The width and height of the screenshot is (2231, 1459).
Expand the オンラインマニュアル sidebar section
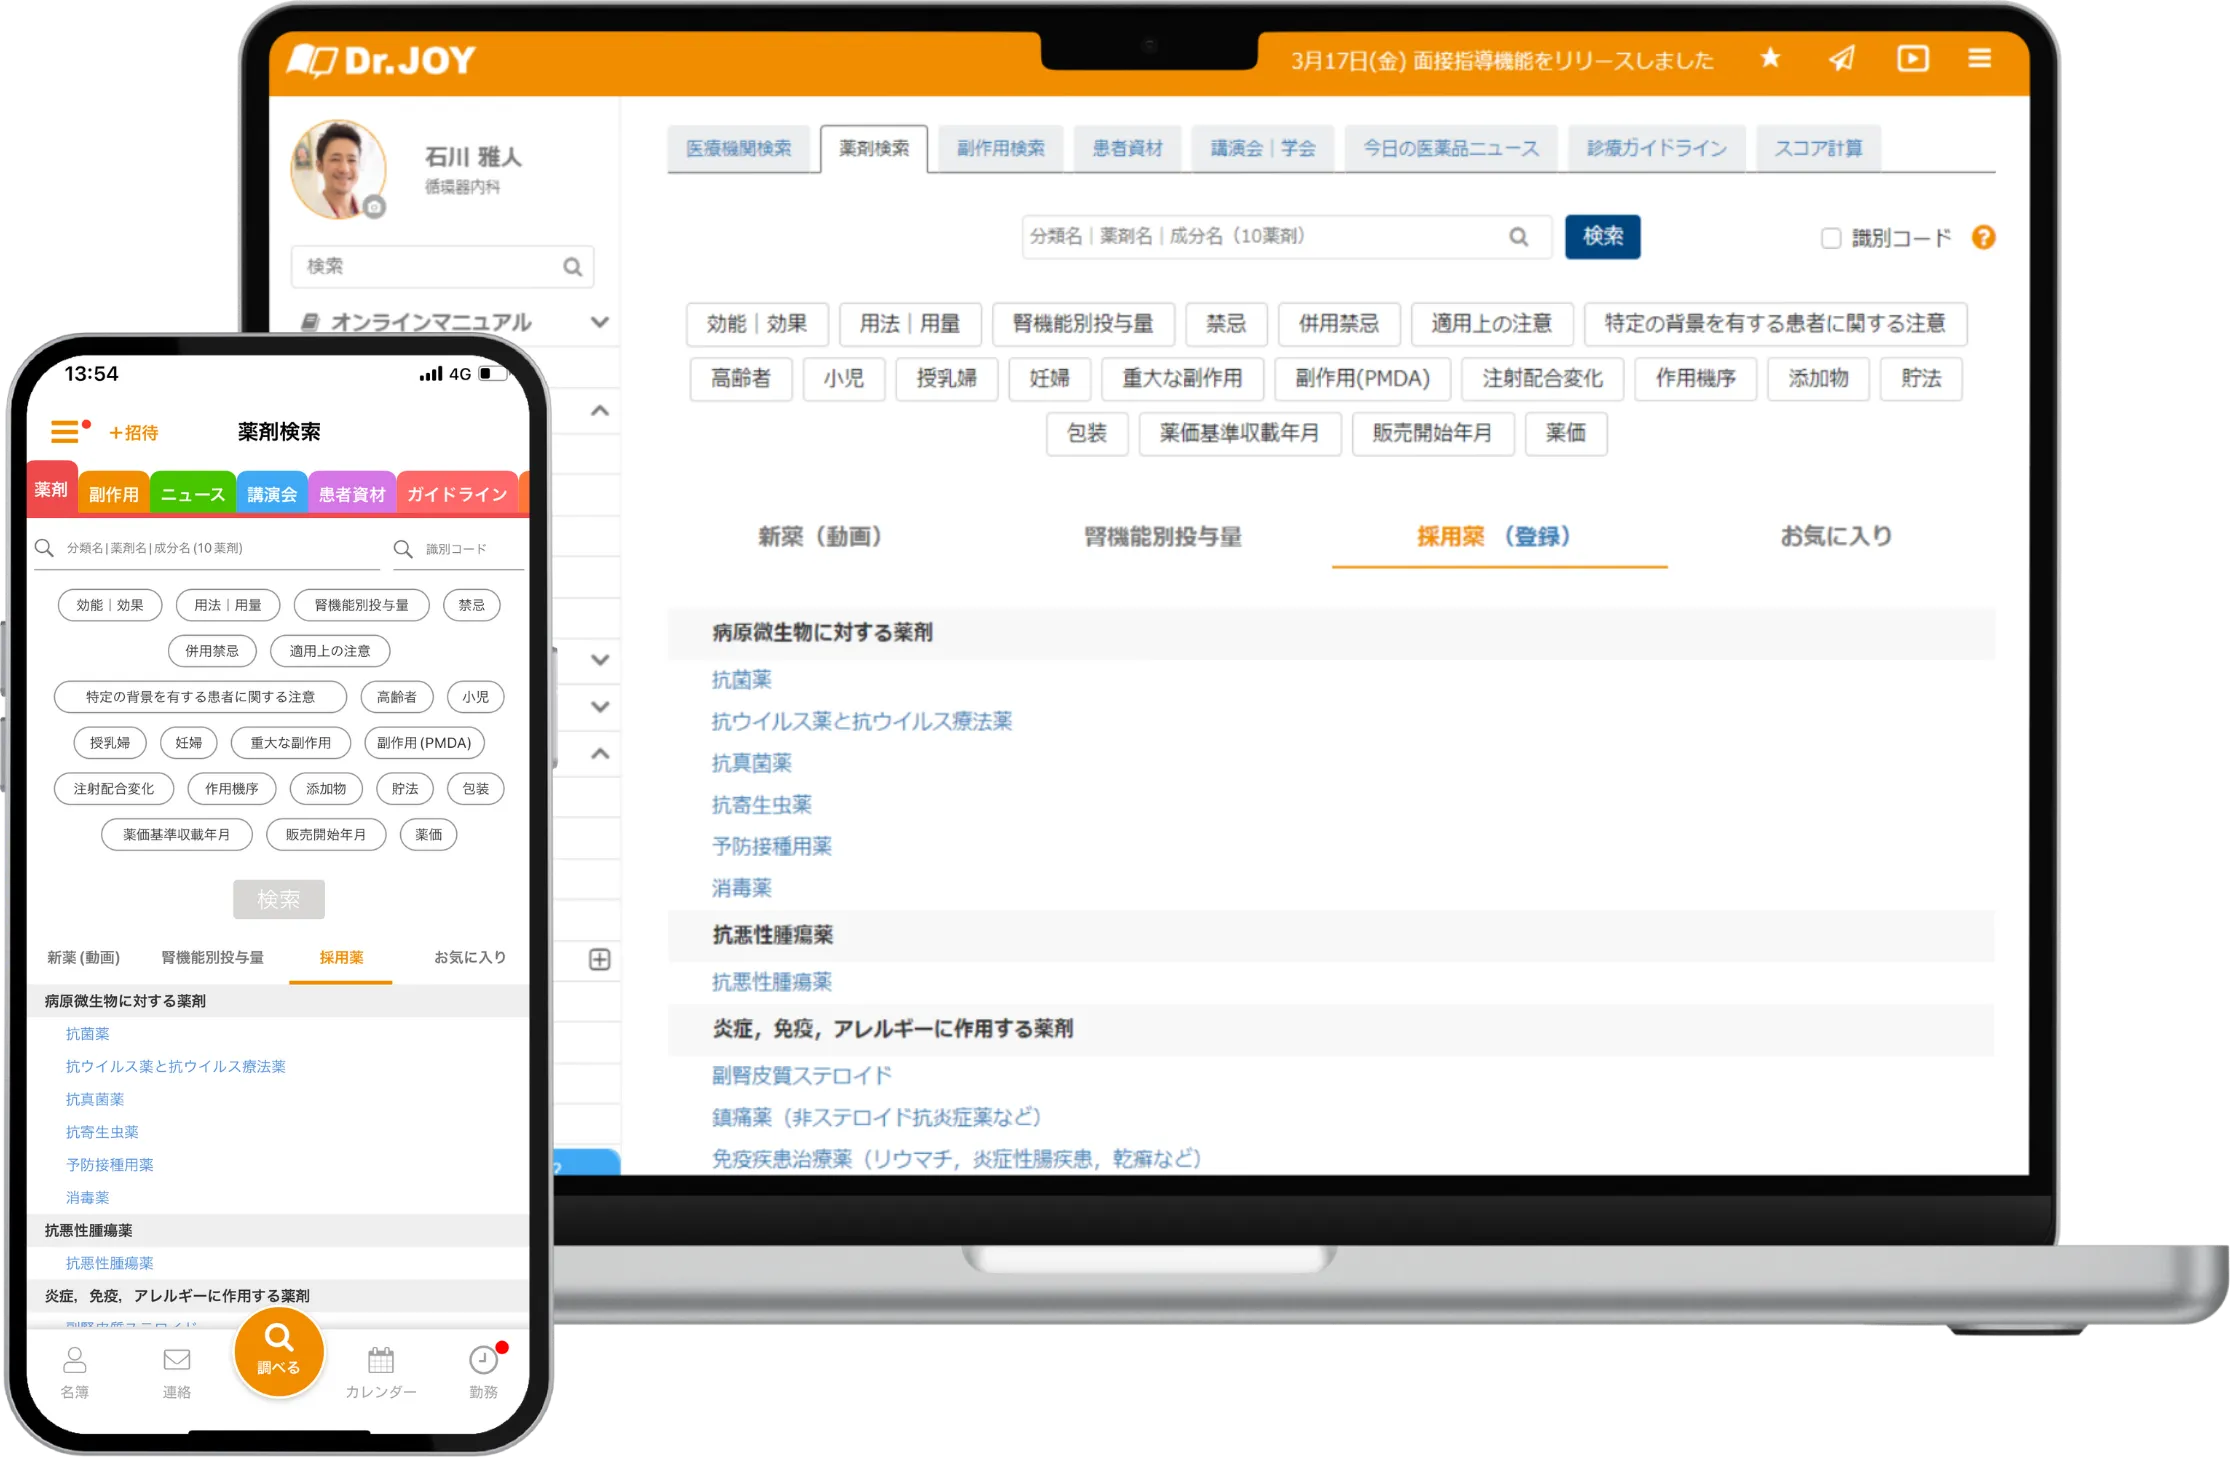point(599,322)
